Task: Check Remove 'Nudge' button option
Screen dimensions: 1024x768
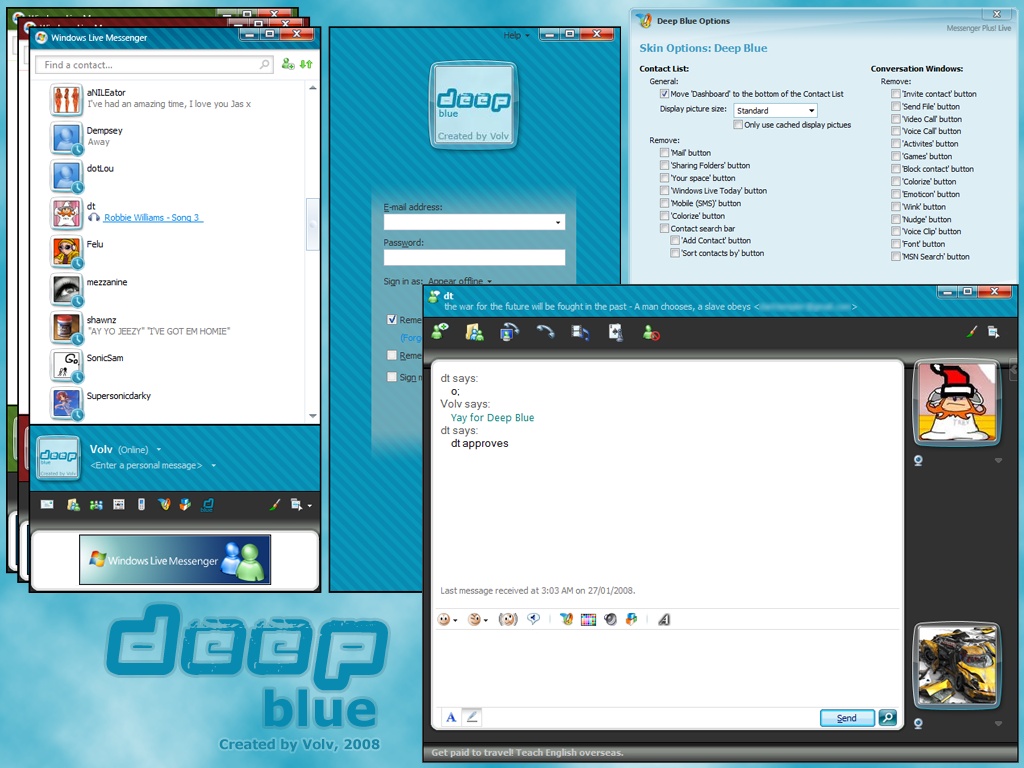Action: pos(896,219)
